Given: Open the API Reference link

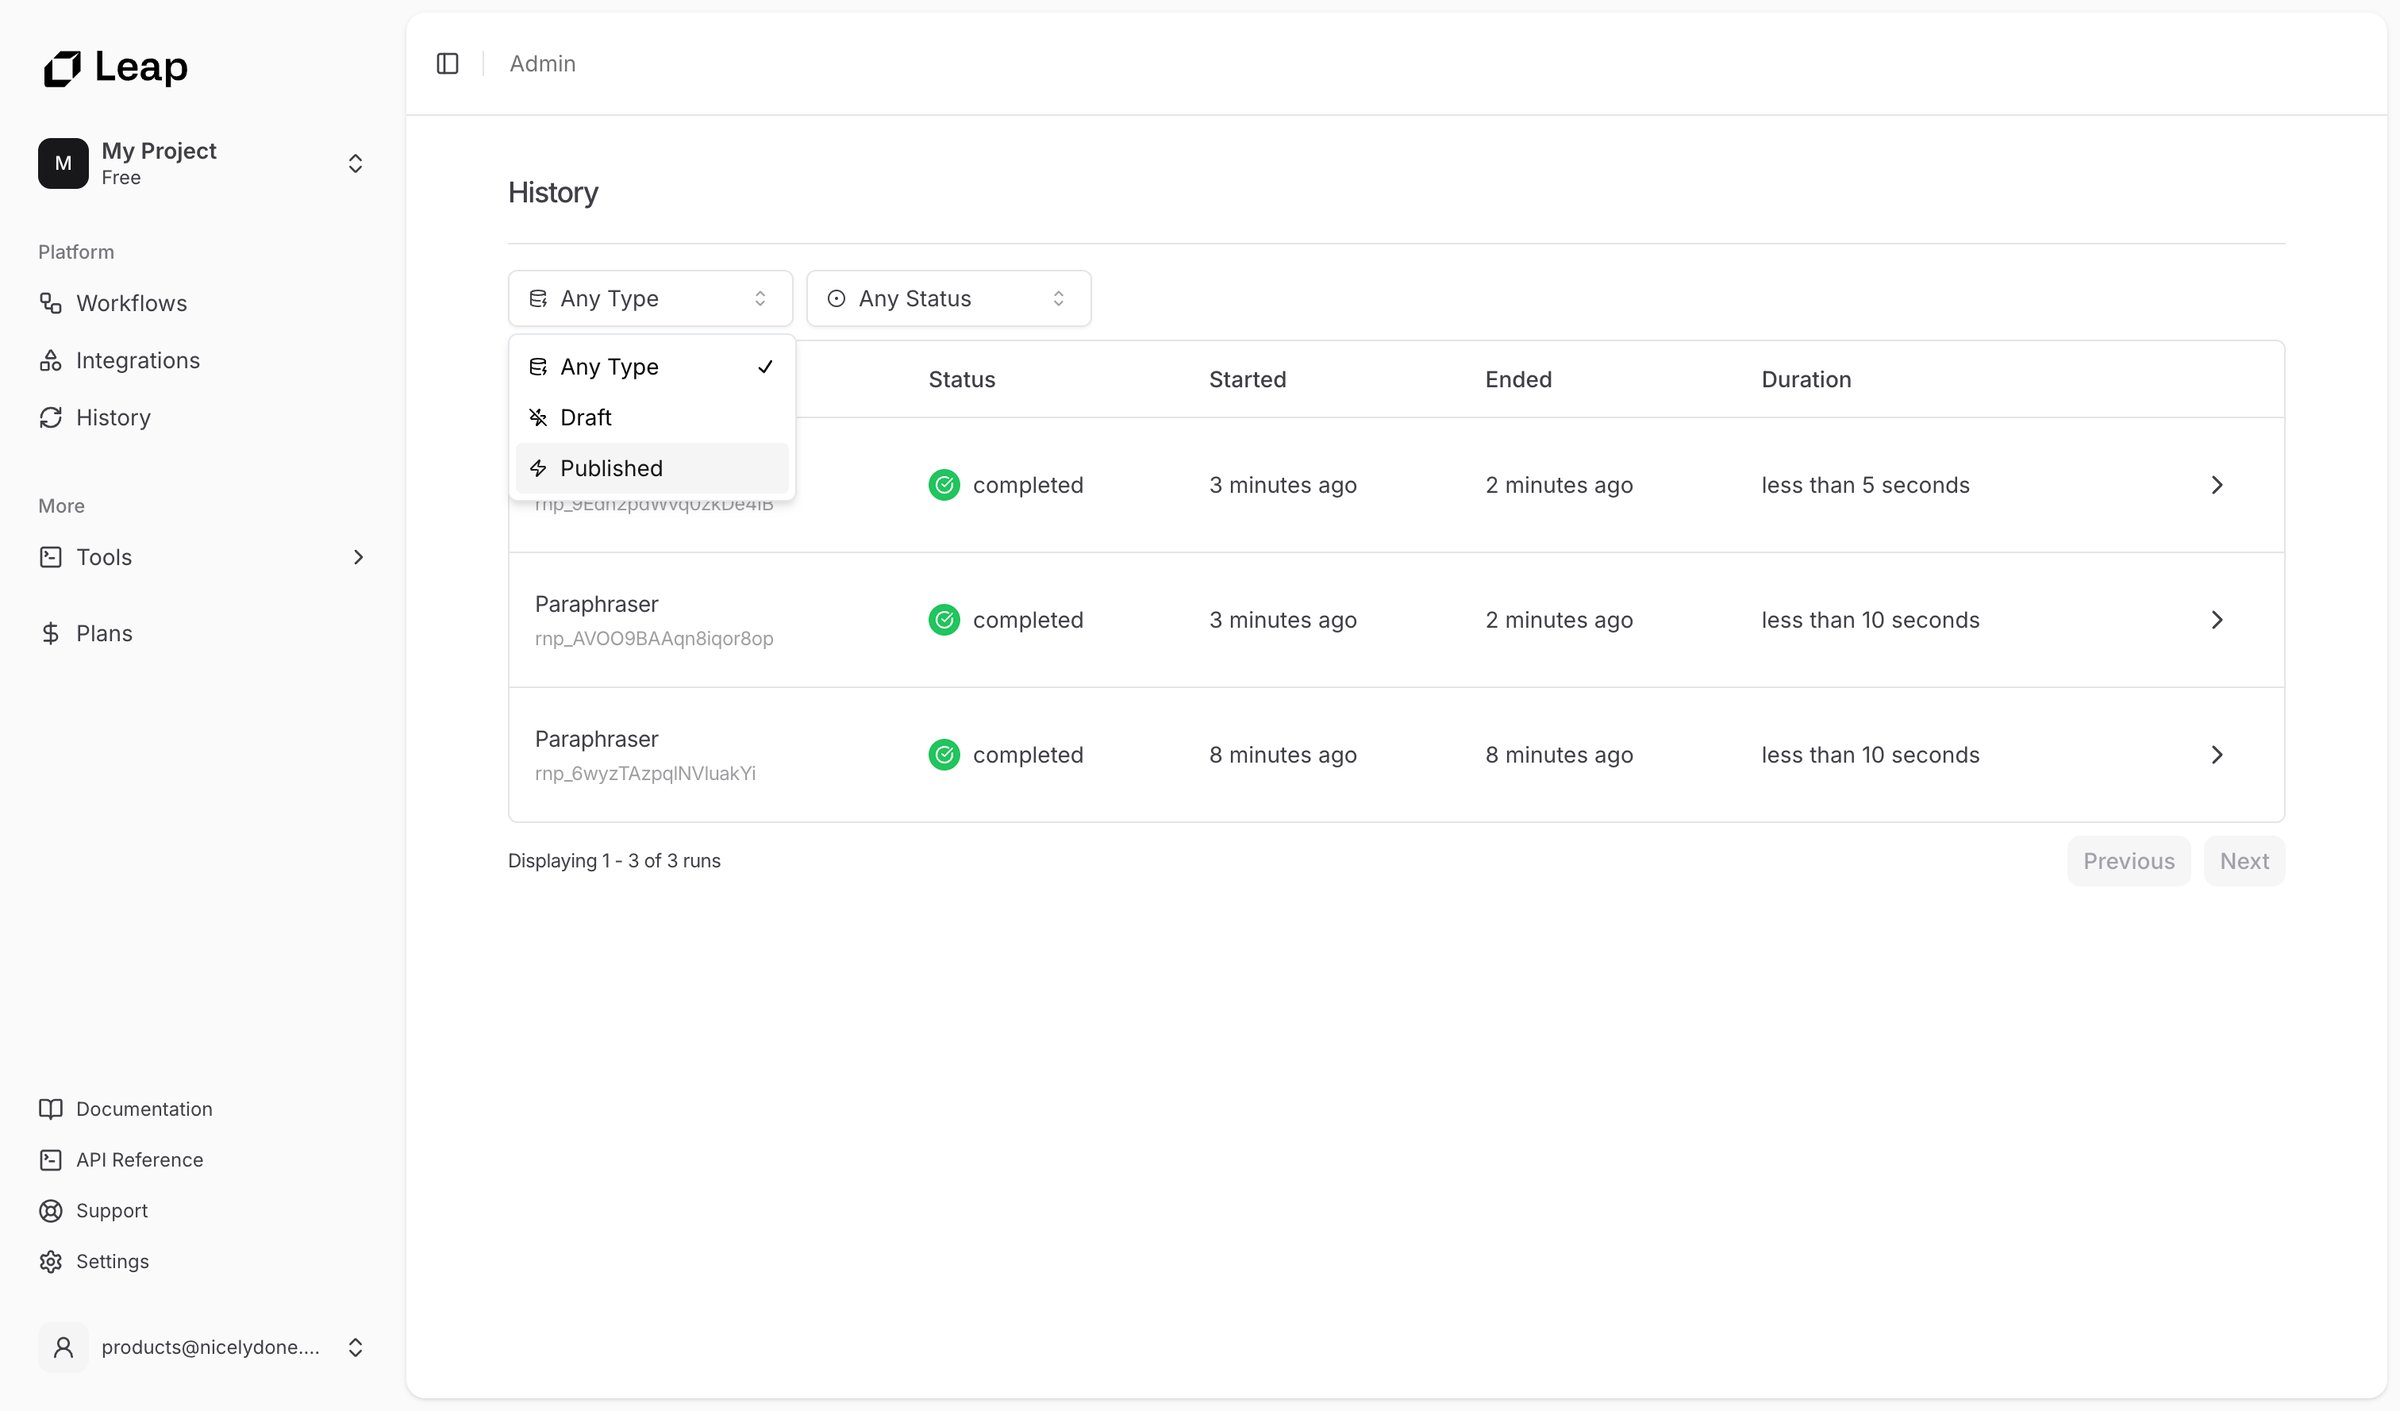Looking at the screenshot, I should pyautogui.click(x=140, y=1160).
